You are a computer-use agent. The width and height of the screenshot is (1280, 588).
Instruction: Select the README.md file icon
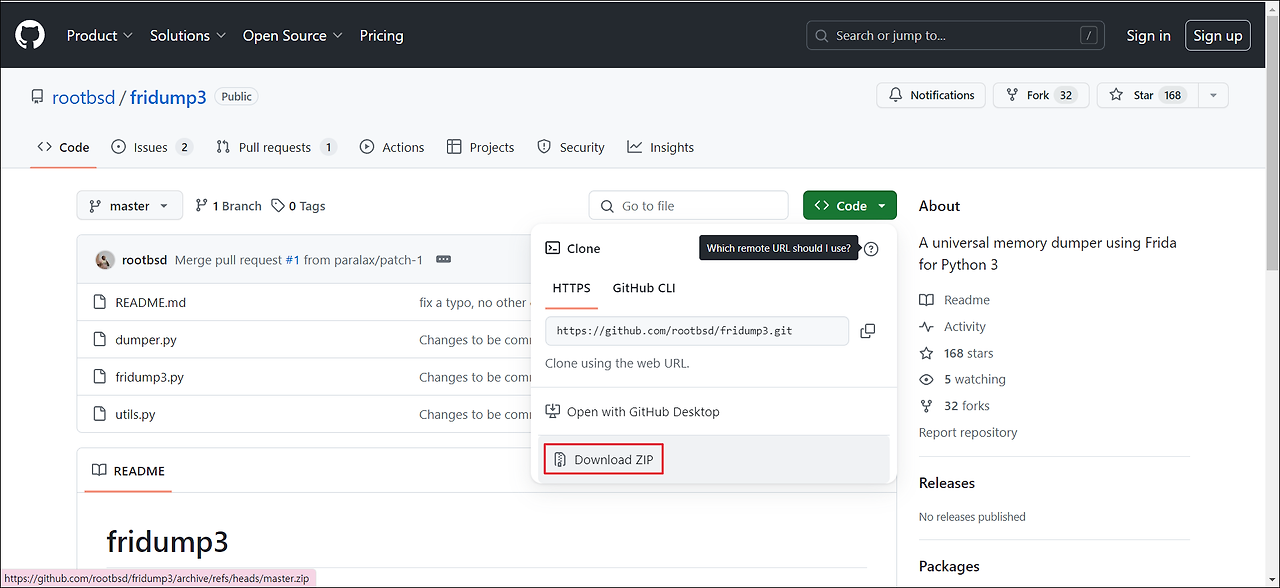99,302
